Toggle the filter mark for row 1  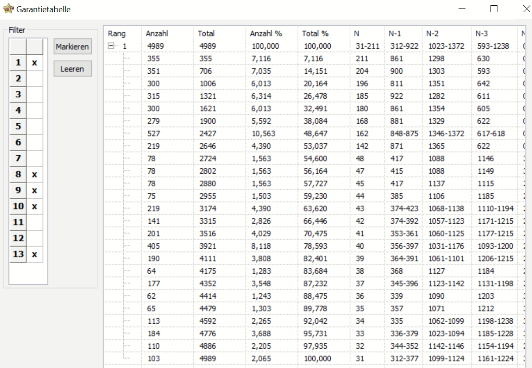coord(35,63)
